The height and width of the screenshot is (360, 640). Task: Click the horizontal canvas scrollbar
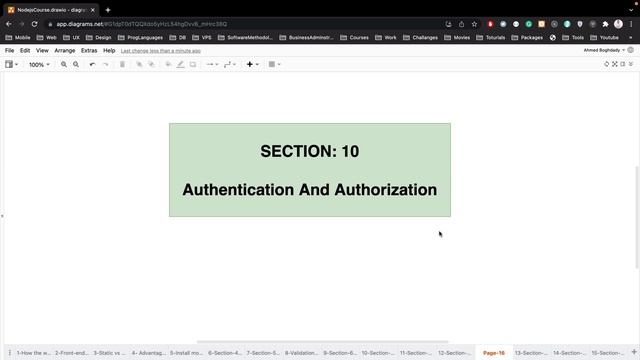coord(322,342)
